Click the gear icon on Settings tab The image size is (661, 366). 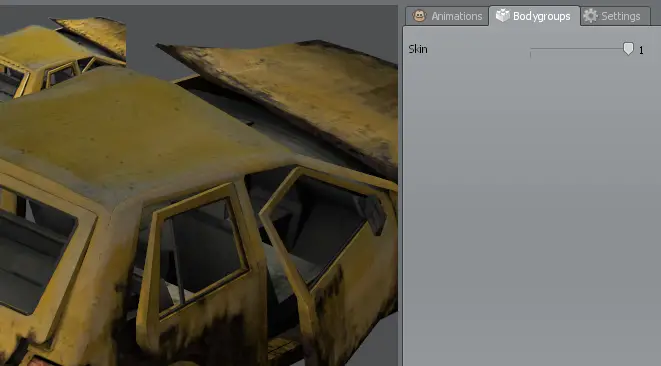point(590,16)
